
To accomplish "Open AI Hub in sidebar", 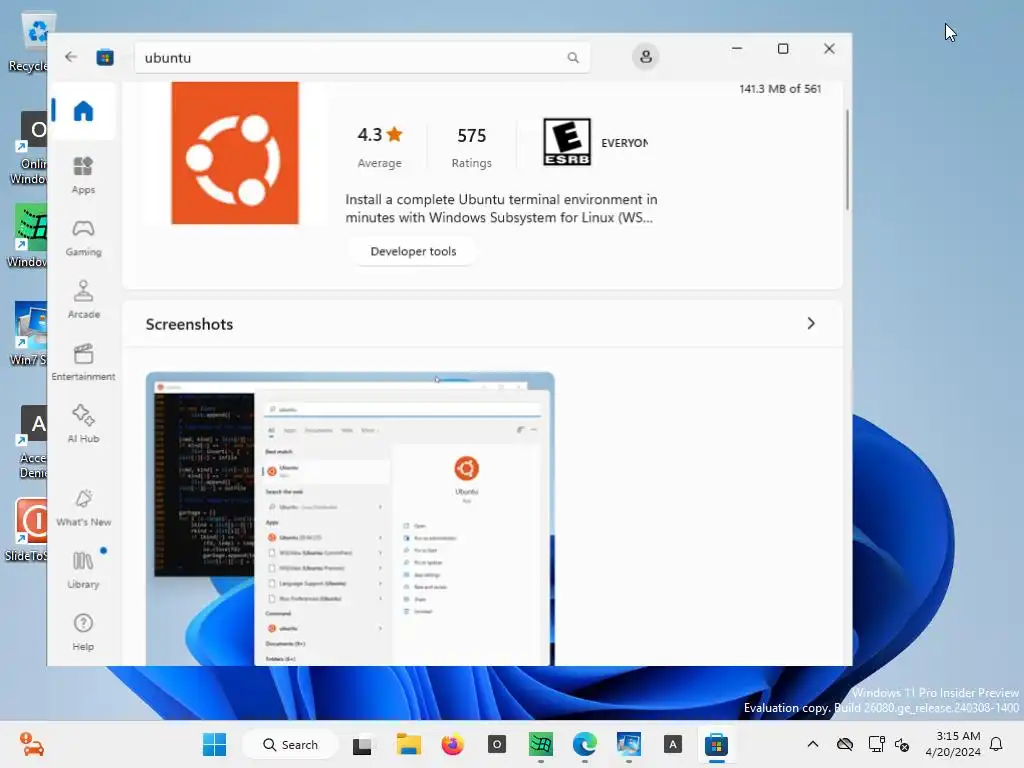I will (83, 424).
